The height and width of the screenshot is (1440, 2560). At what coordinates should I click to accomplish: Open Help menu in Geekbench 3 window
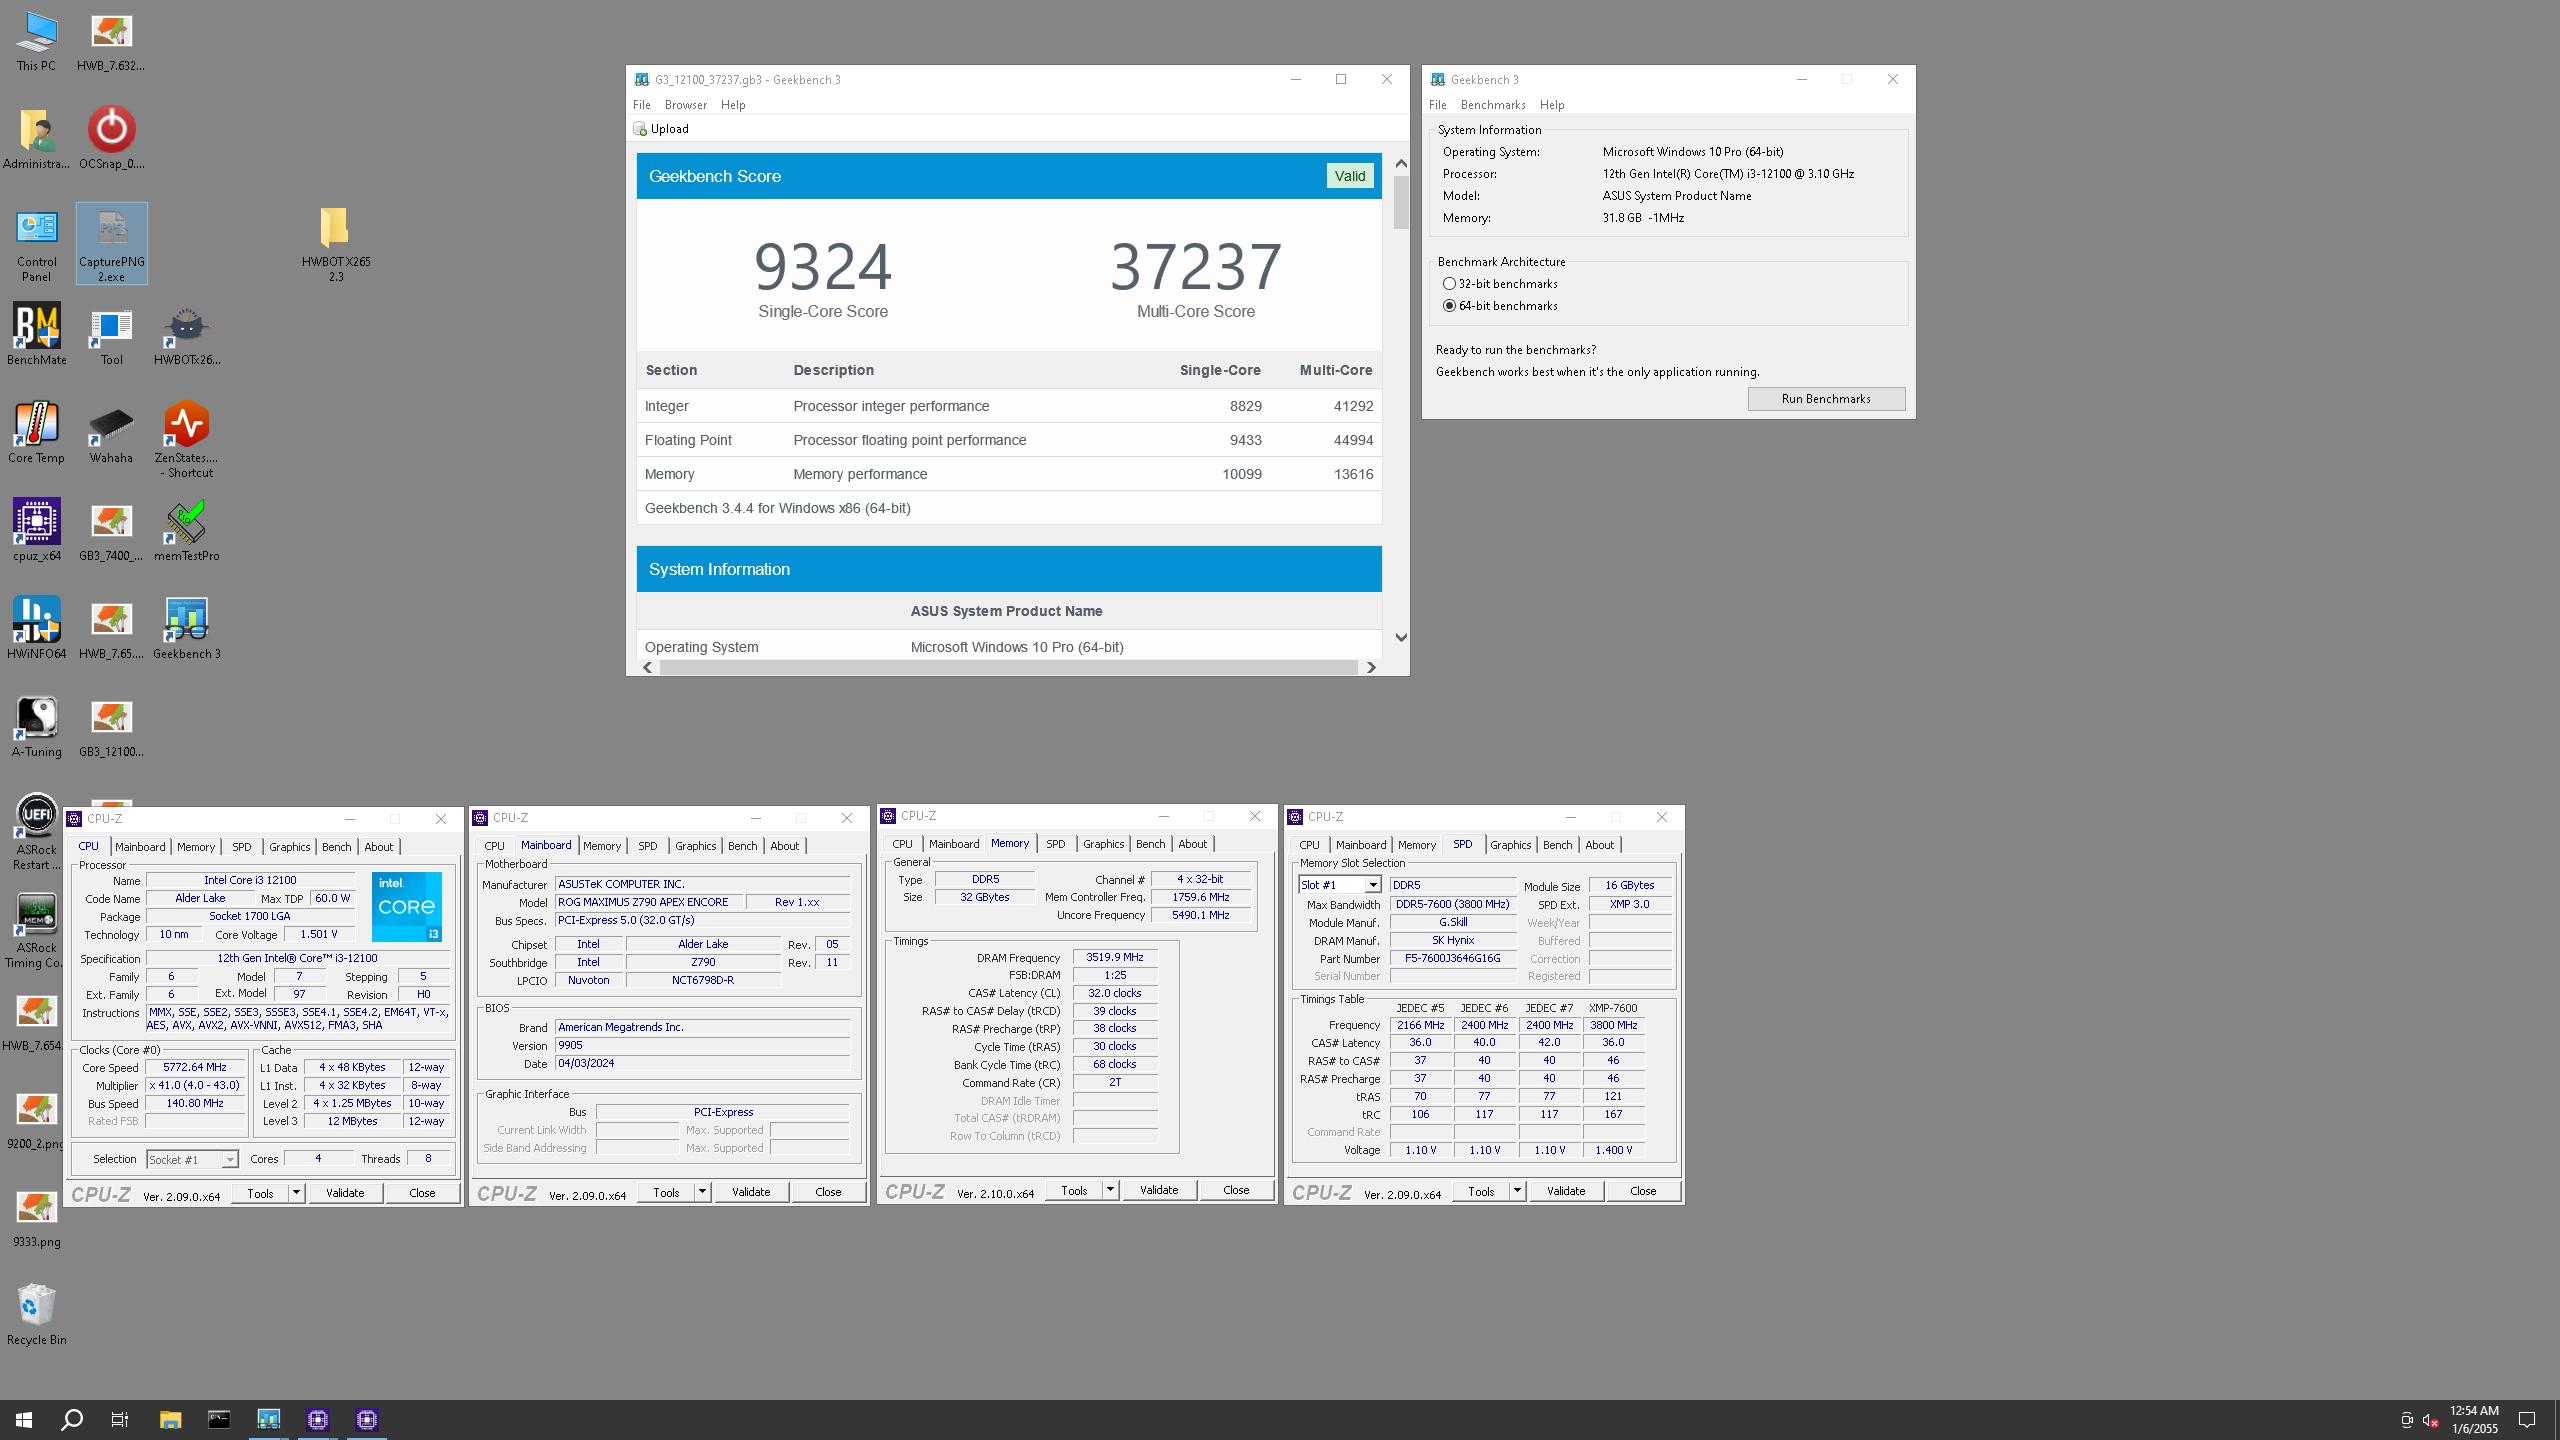click(x=1552, y=105)
